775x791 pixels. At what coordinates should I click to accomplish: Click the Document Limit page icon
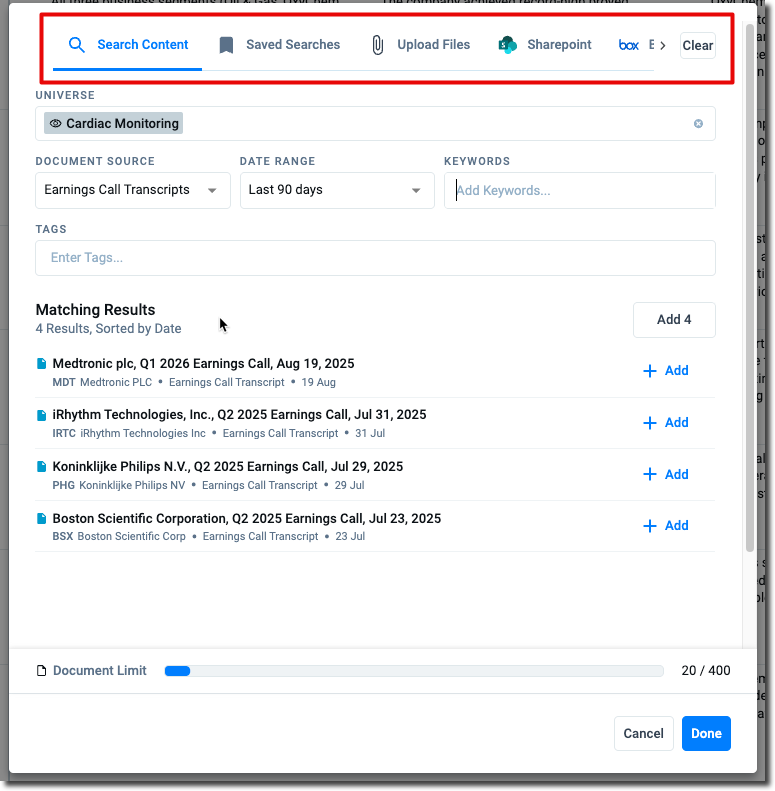tap(41, 671)
